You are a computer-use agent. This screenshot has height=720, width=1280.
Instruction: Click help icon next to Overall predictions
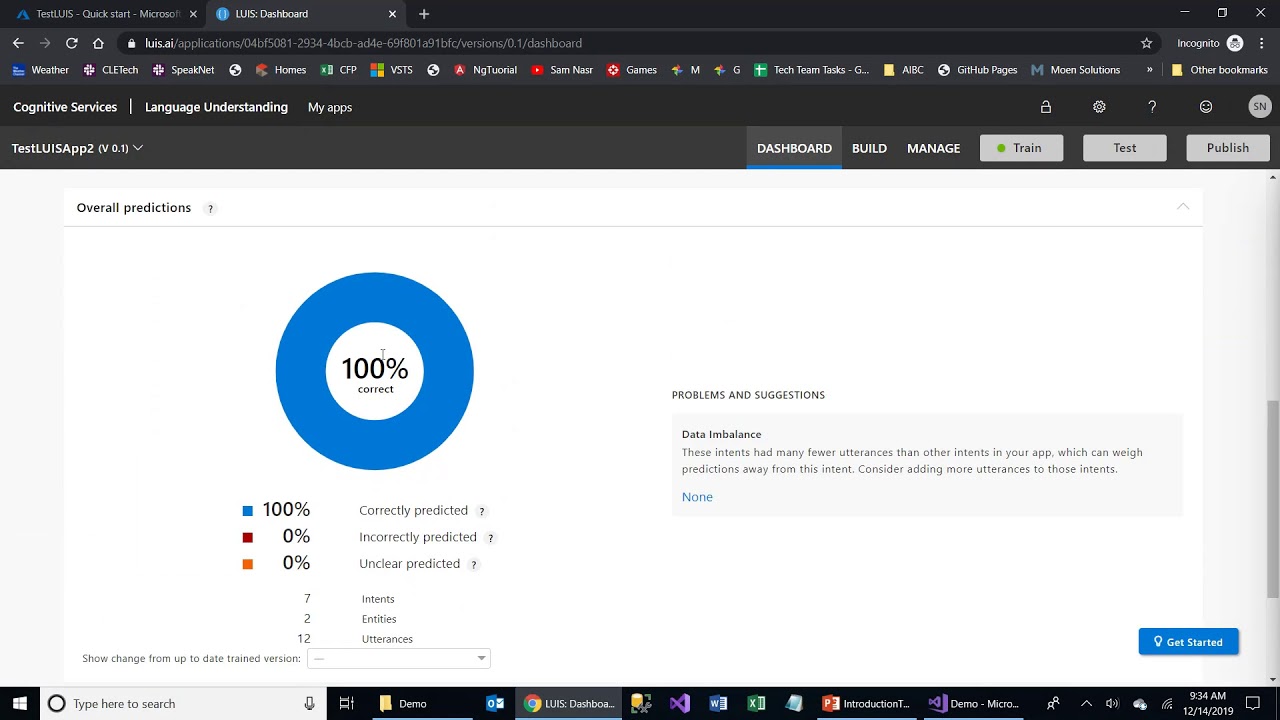210,208
